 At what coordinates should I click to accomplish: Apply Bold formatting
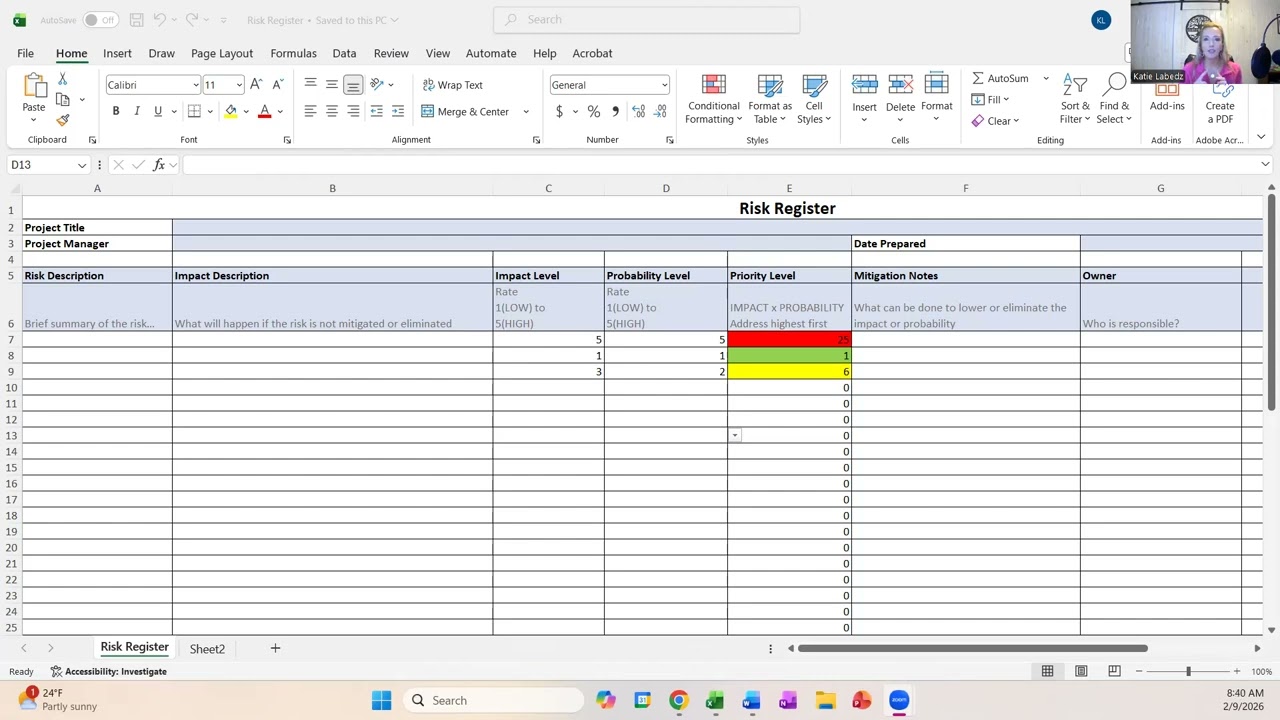coord(116,111)
